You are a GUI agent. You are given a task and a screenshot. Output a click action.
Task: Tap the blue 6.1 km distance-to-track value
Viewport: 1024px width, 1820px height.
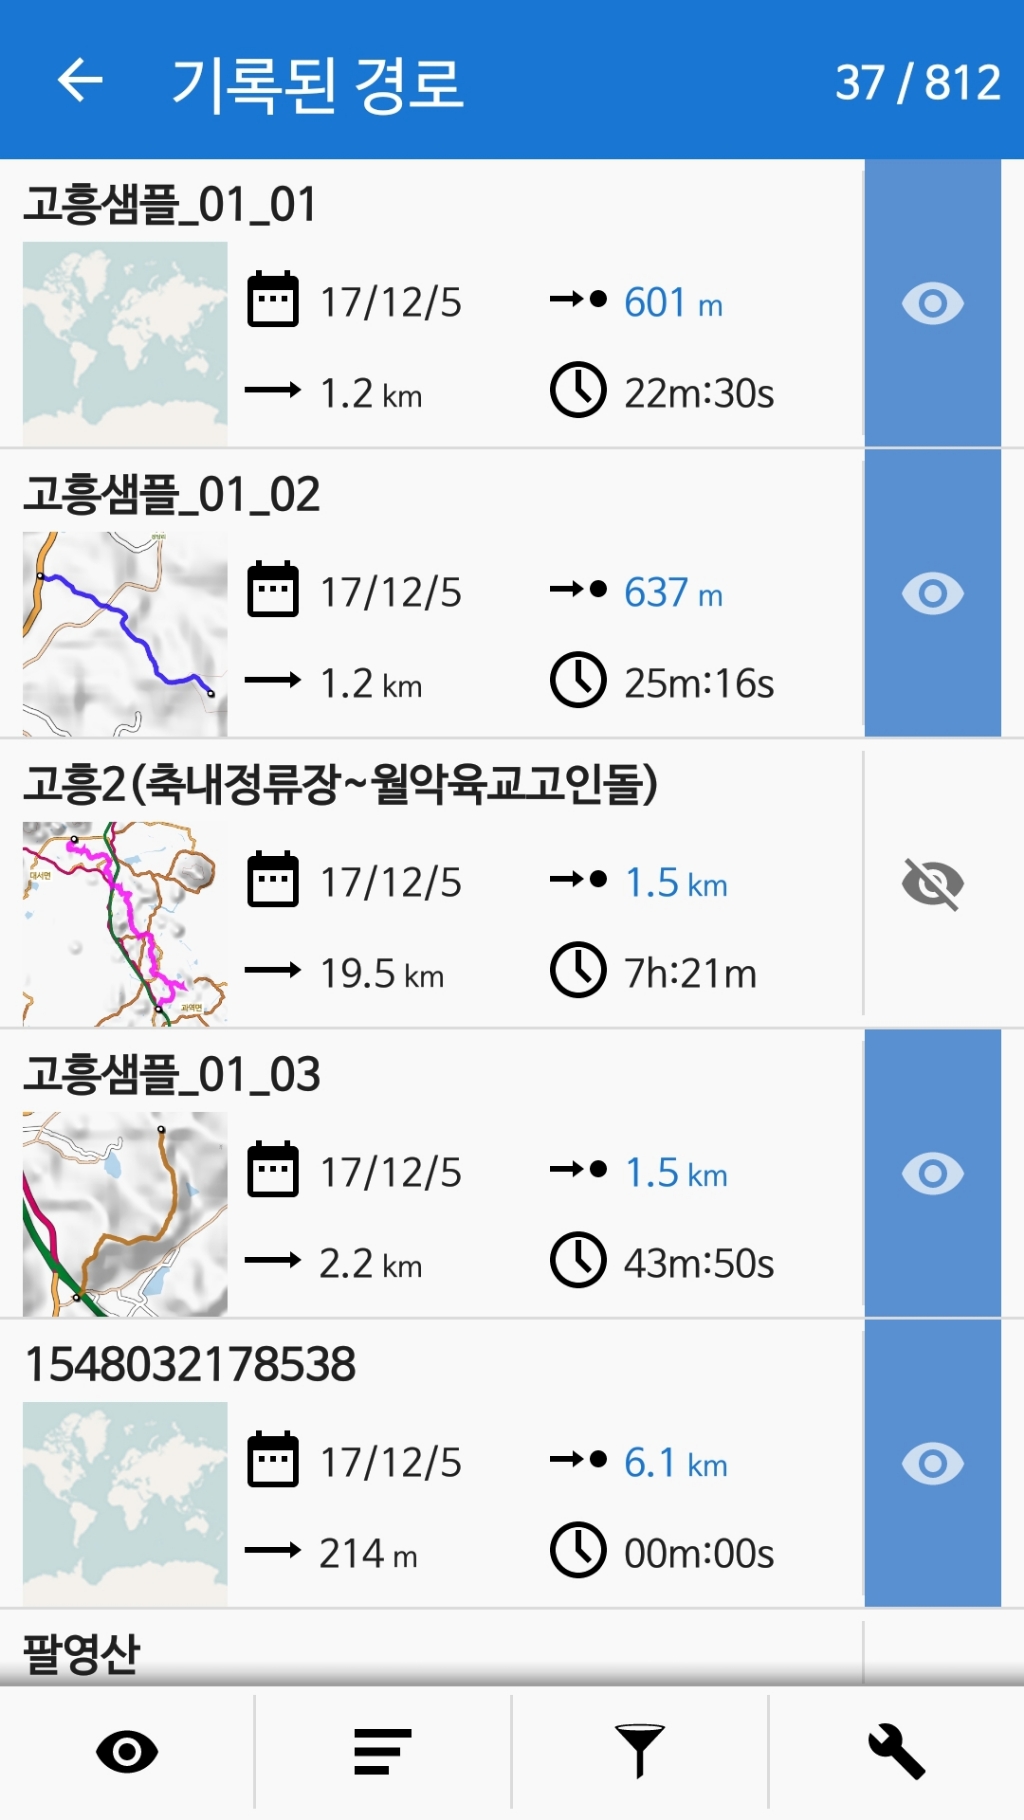coord(675,1463)
